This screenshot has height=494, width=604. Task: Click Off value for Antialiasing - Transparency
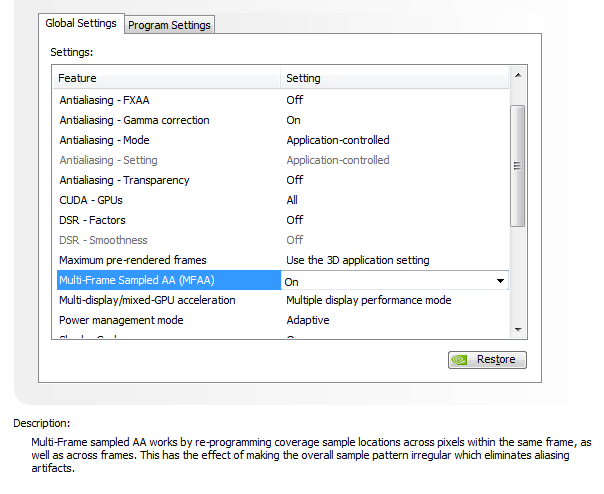(x=295, y=180)
